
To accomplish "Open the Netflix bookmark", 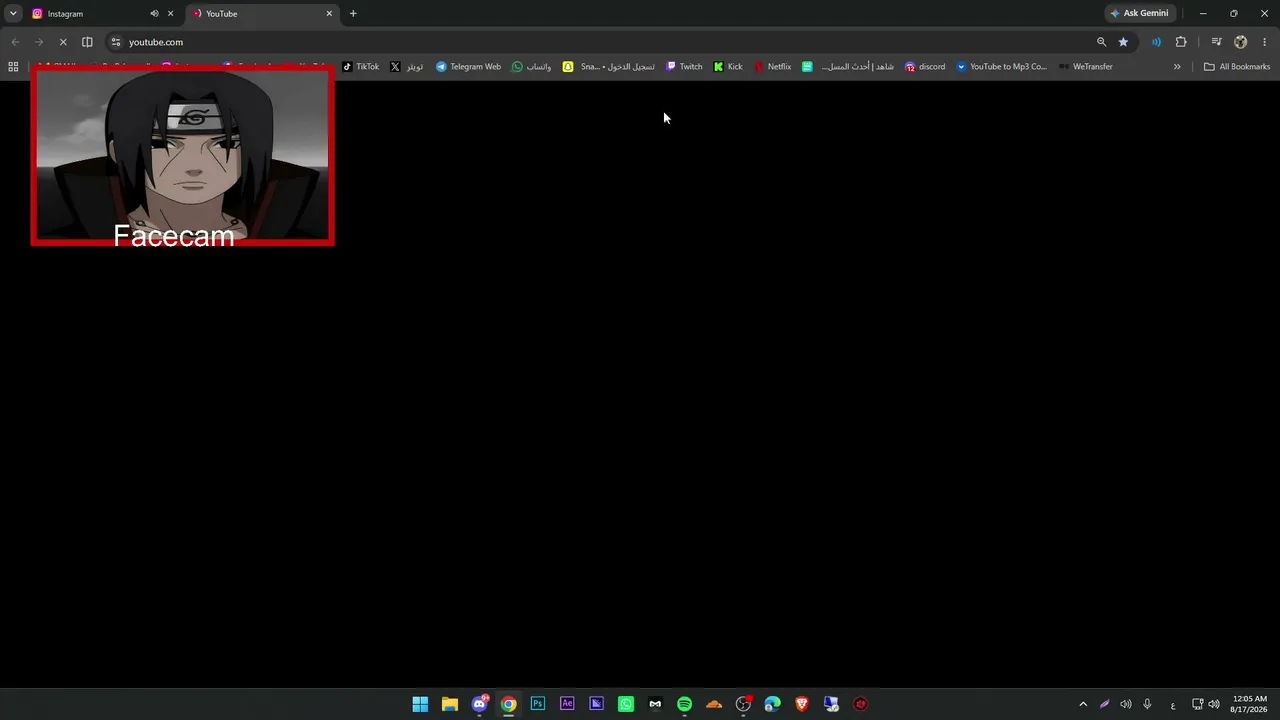I will 773,67.
